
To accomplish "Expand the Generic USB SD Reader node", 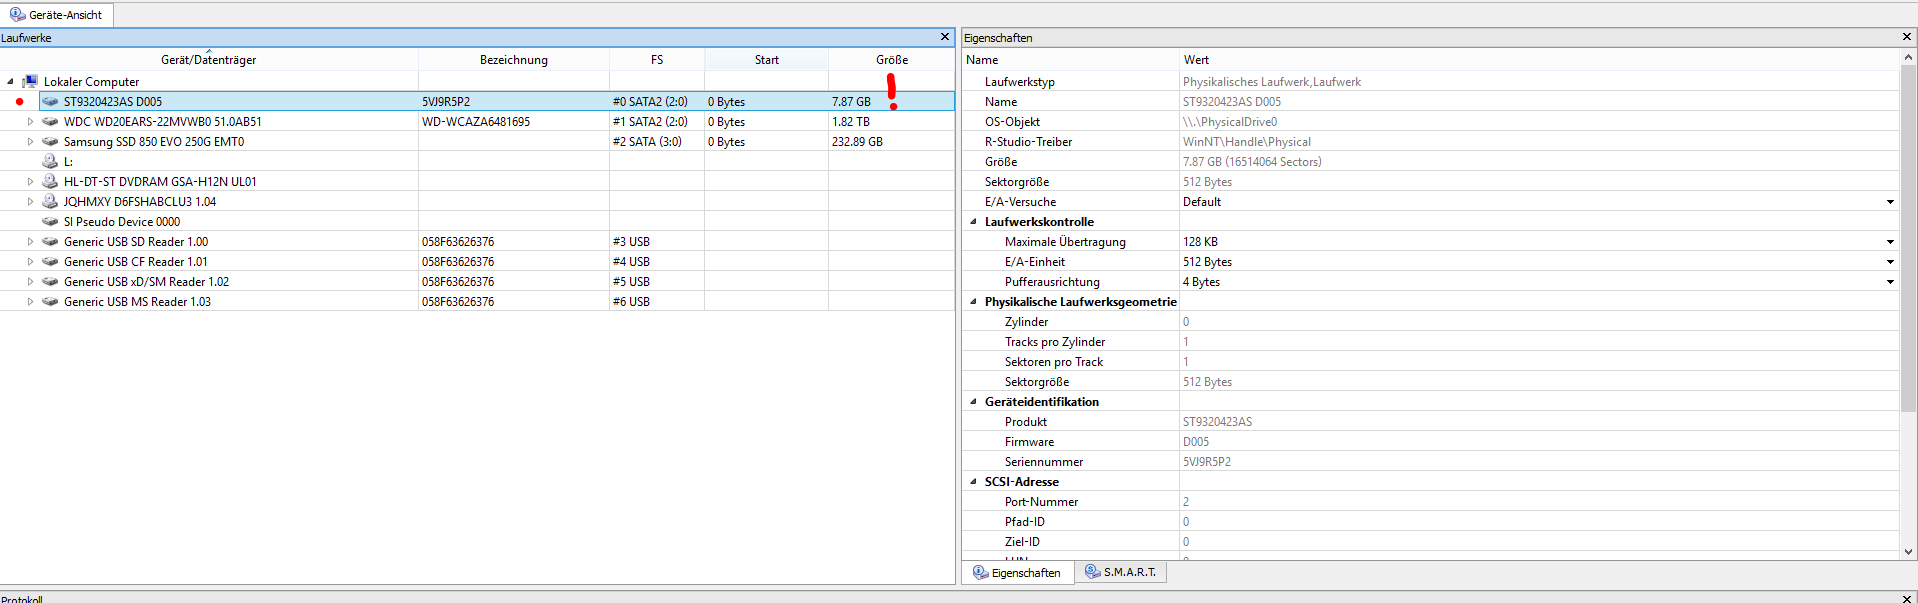I will pyautogui.click(x=30, y=242).
